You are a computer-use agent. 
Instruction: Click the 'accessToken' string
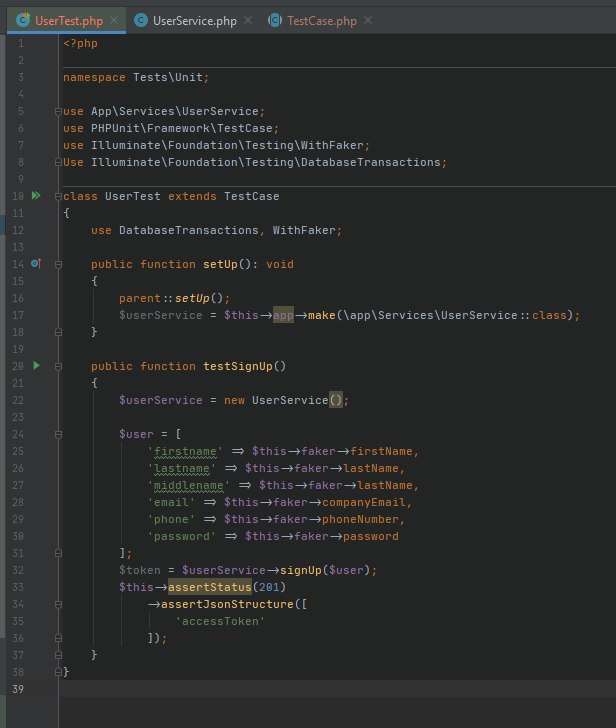[220, 621]
